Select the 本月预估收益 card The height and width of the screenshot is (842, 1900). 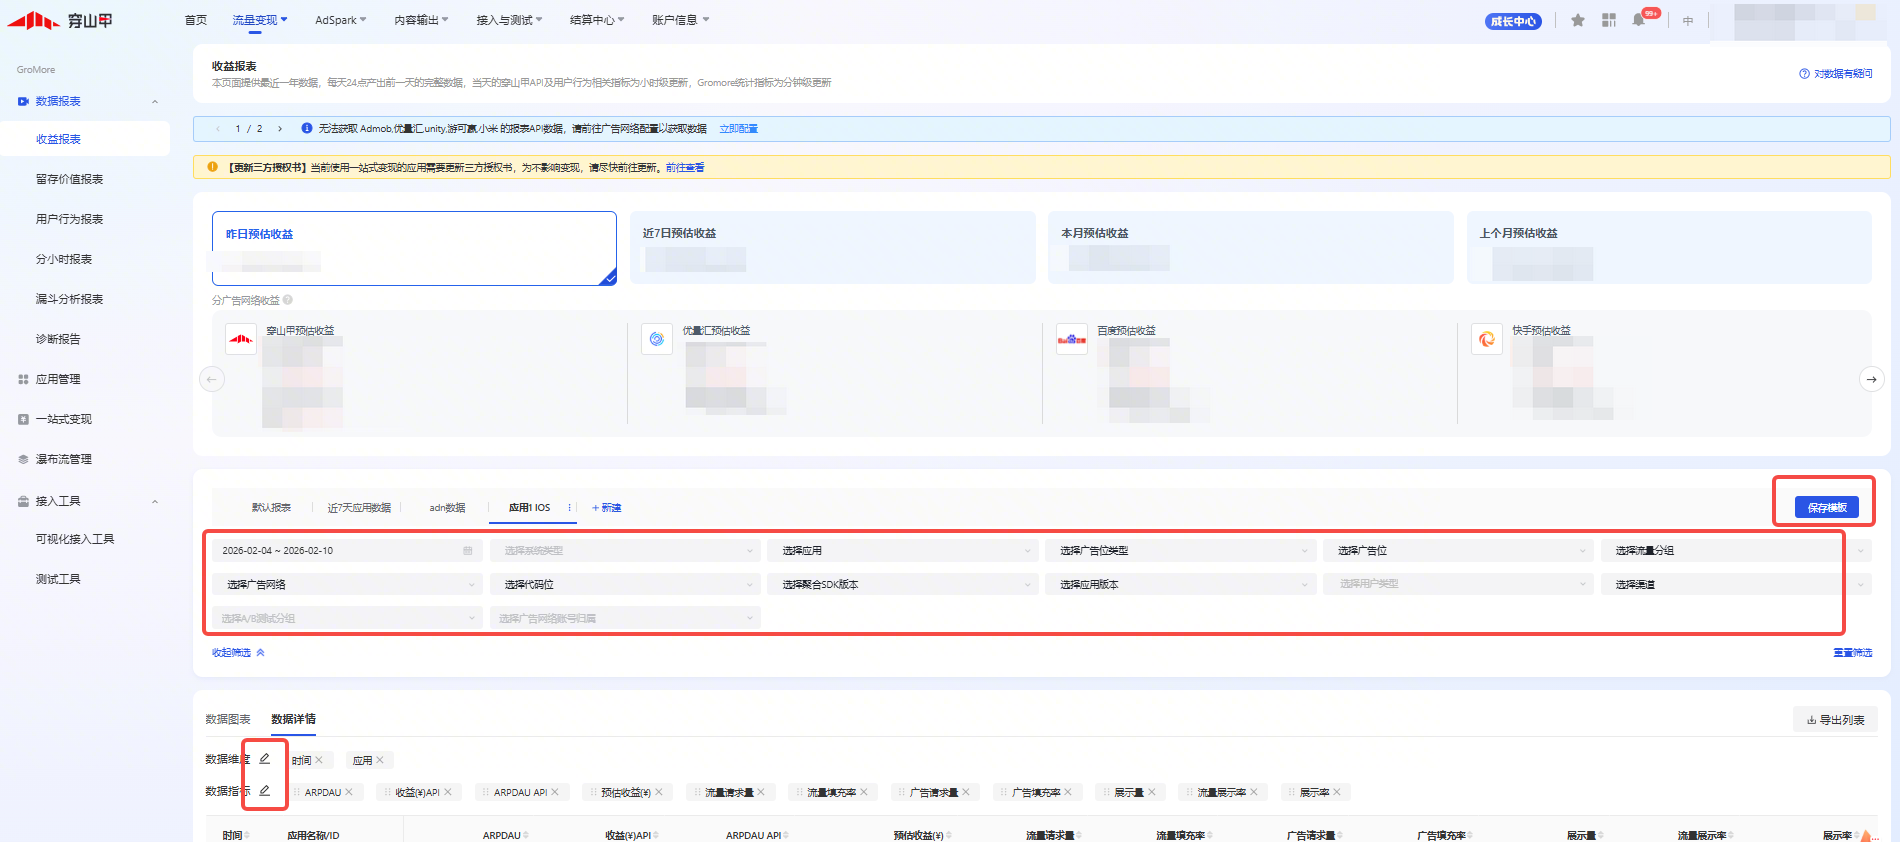1250,248
